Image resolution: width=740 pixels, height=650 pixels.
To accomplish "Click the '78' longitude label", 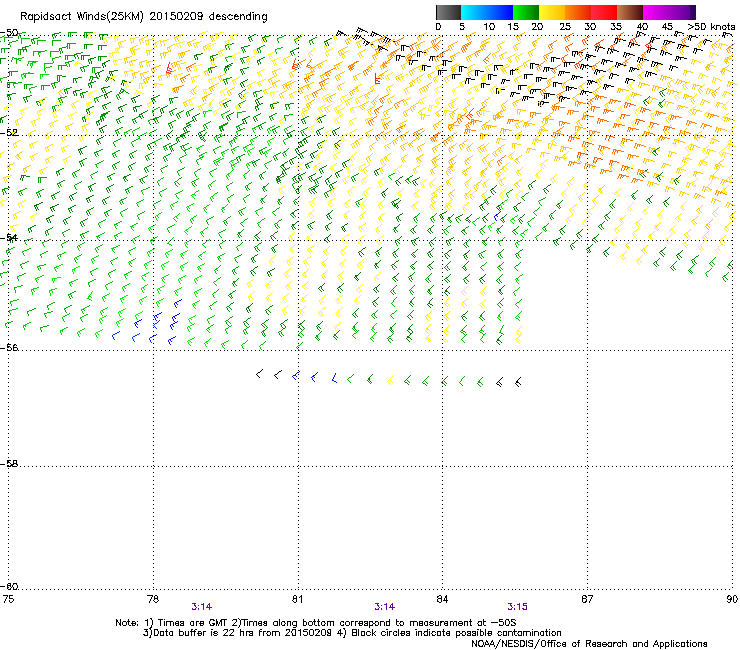I will [153, 599].
